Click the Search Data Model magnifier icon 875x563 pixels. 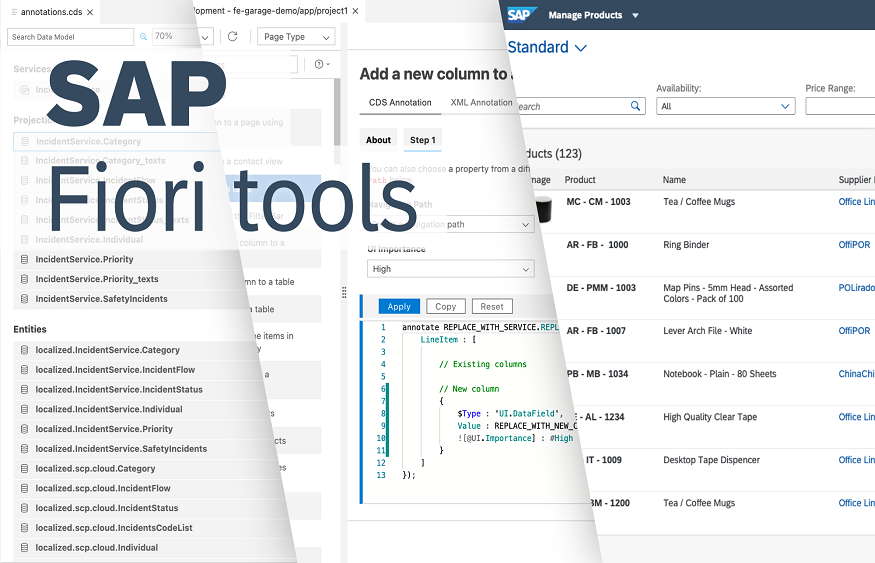click(x=143, y=37)
